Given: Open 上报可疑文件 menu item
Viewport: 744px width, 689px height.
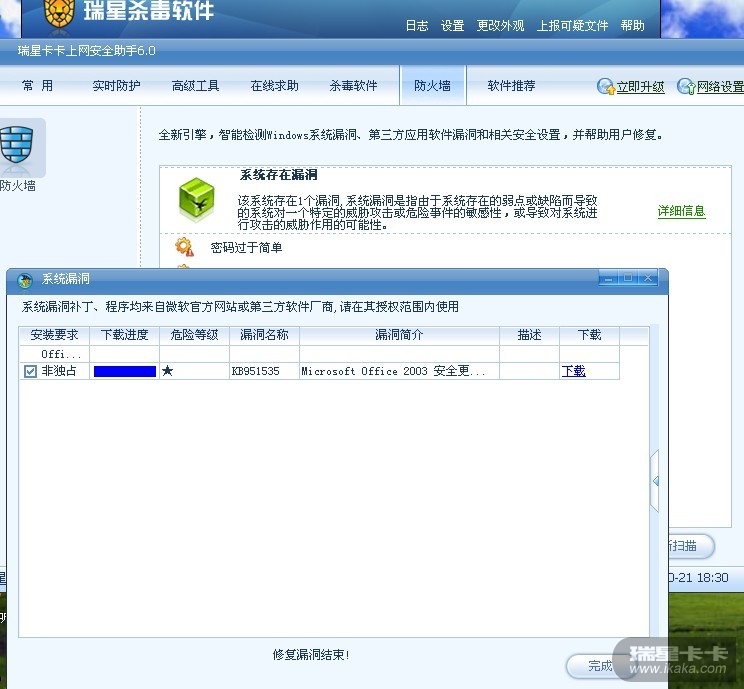Looking at the screenshot, I should 572,26.
